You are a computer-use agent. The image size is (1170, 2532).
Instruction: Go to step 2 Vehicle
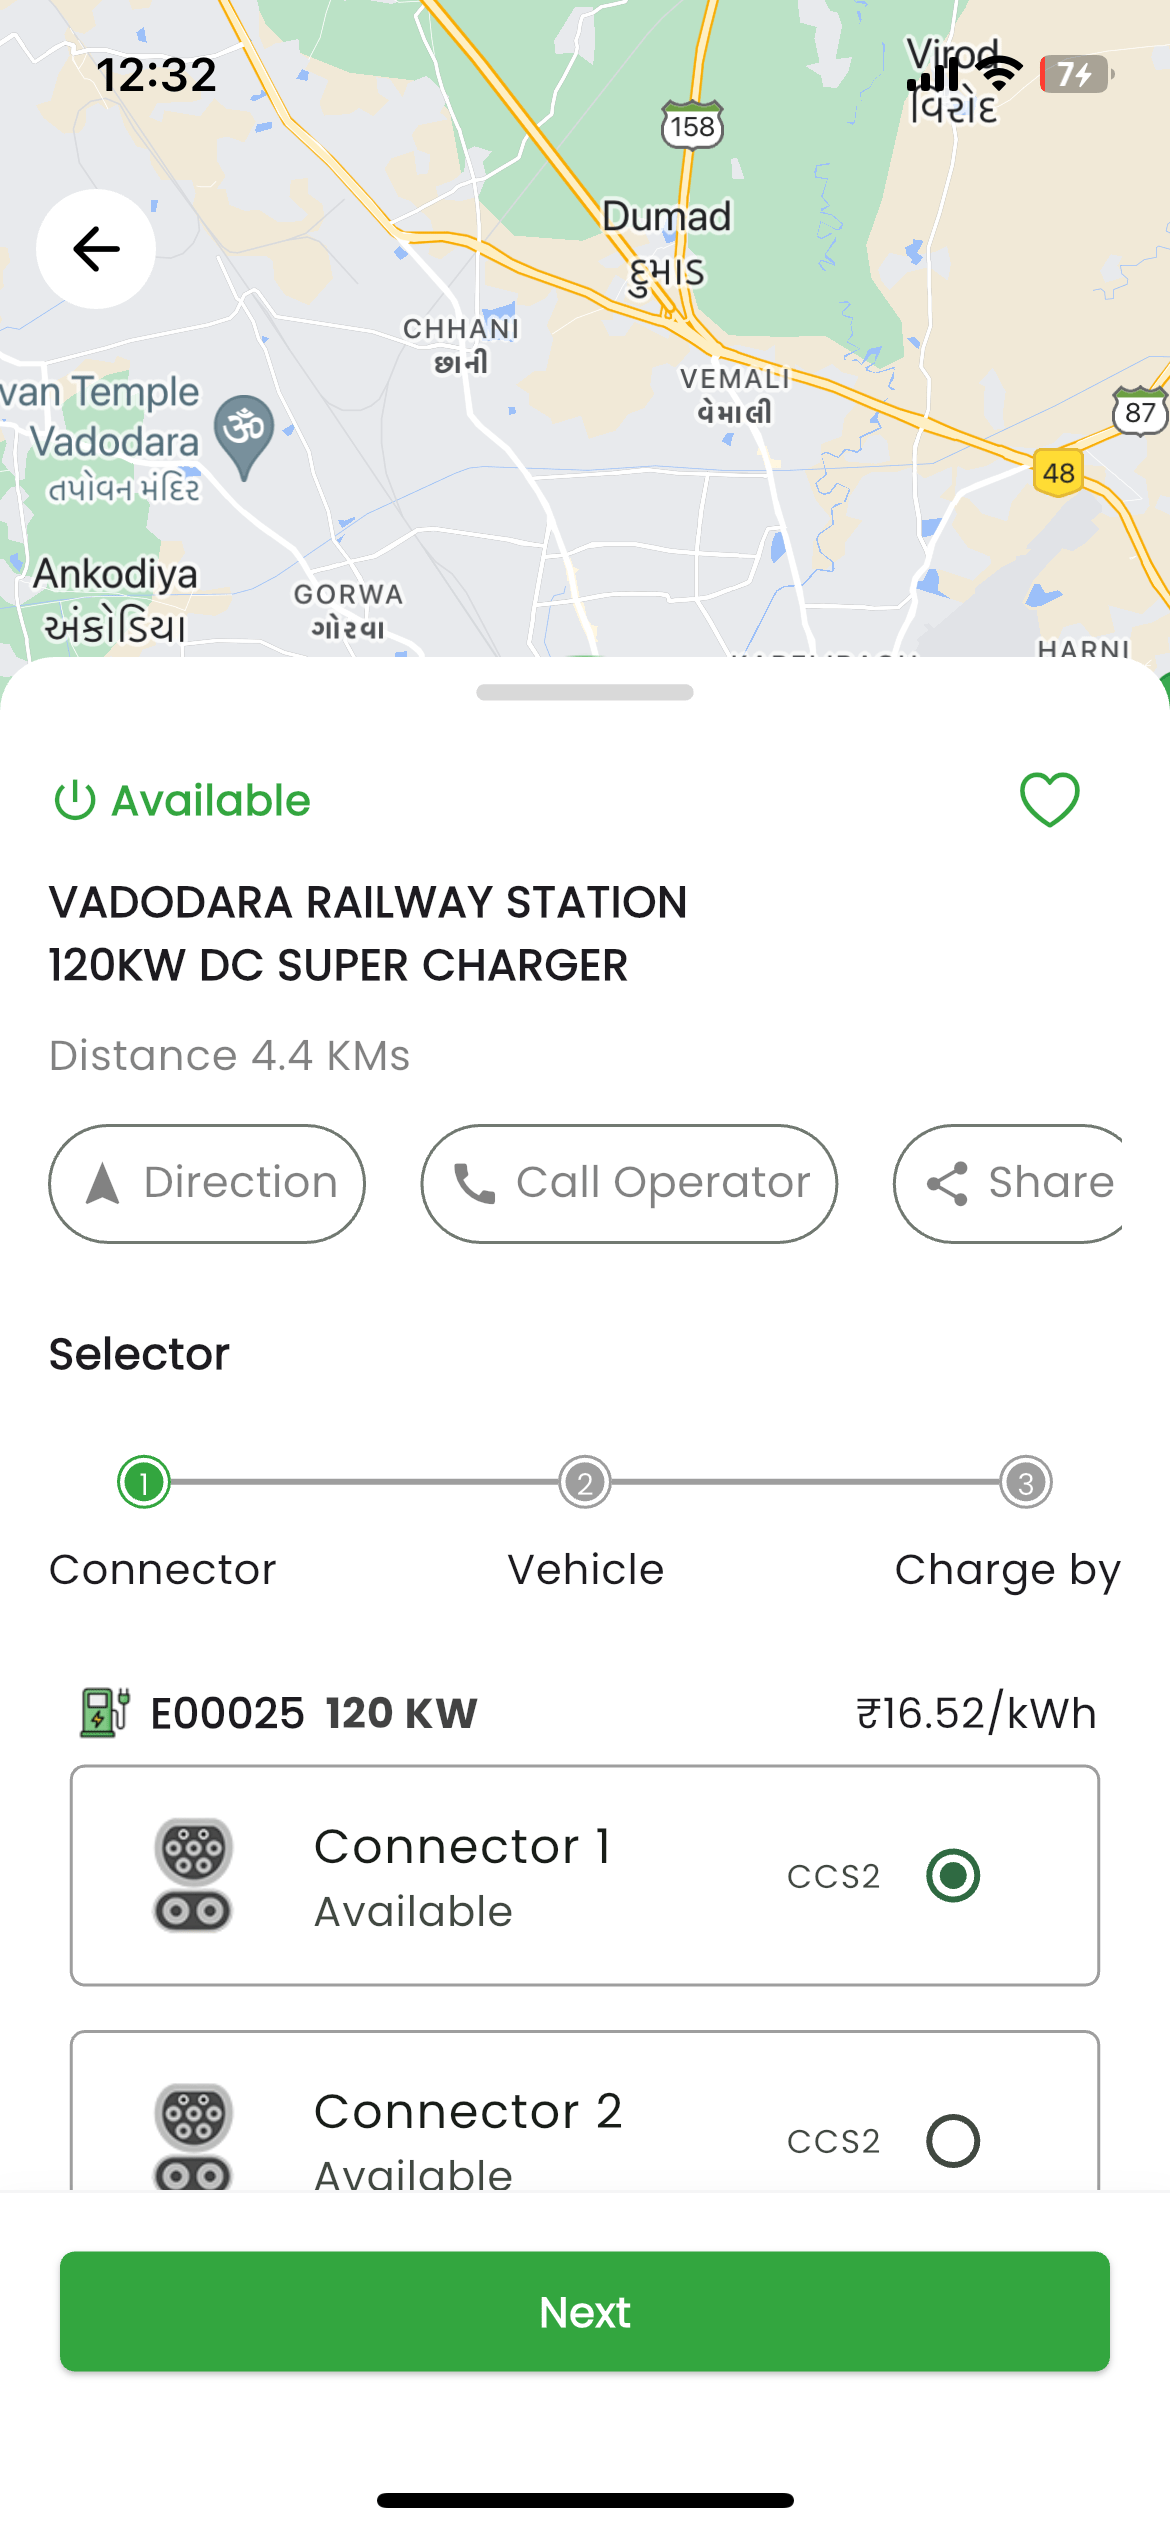(x=585, y=1482)
